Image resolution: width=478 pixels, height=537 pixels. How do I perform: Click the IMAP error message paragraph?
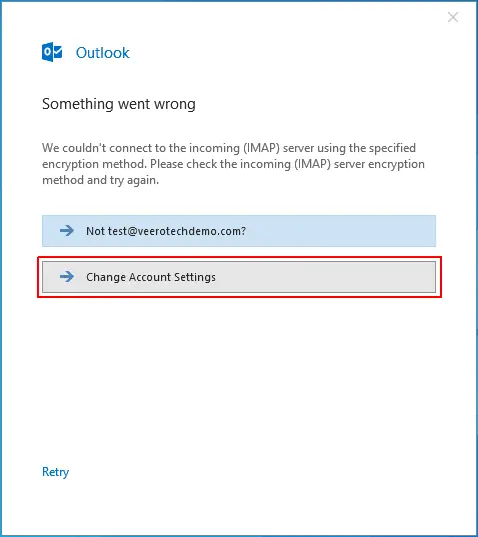[x=233, y=164]
